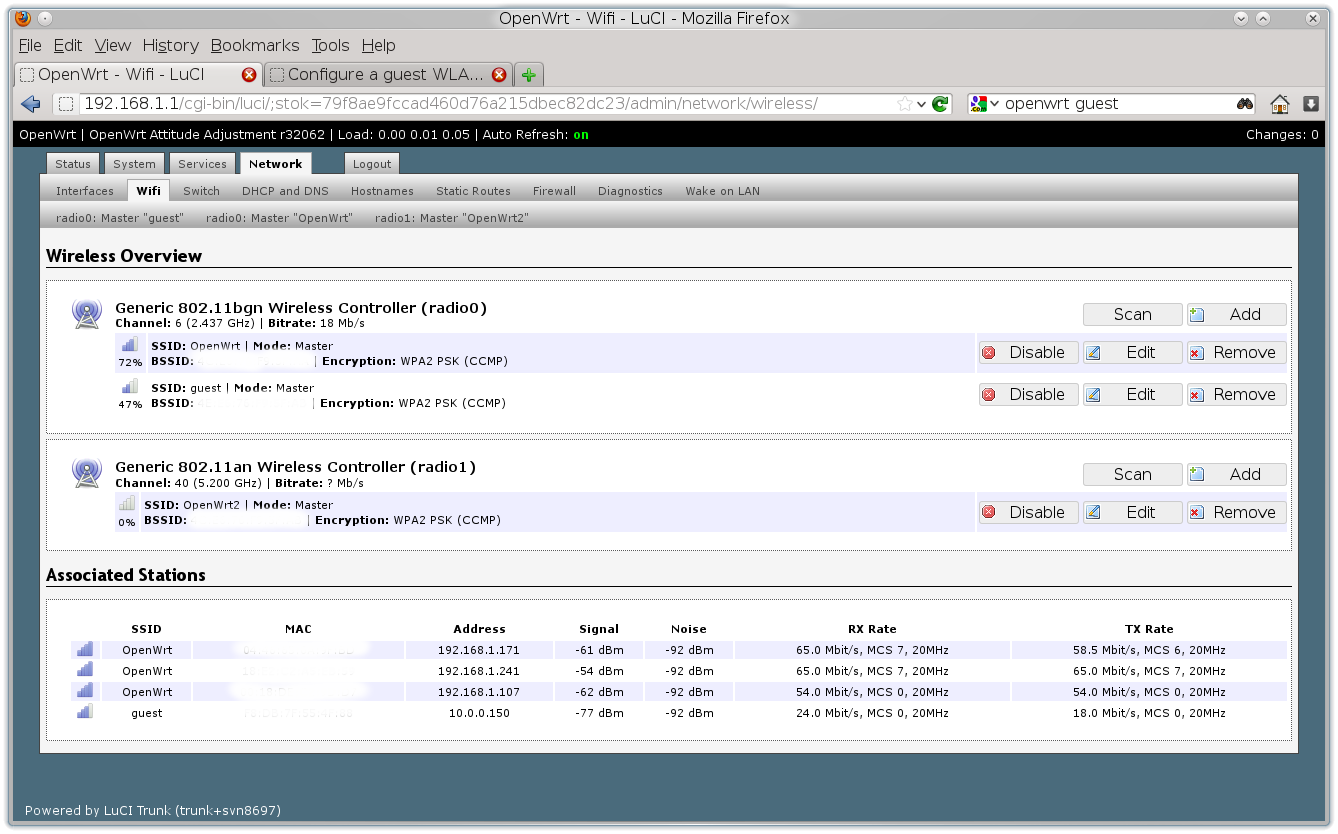Disable the guest SSID network

pyautogui.click(x=1028, y=394)
